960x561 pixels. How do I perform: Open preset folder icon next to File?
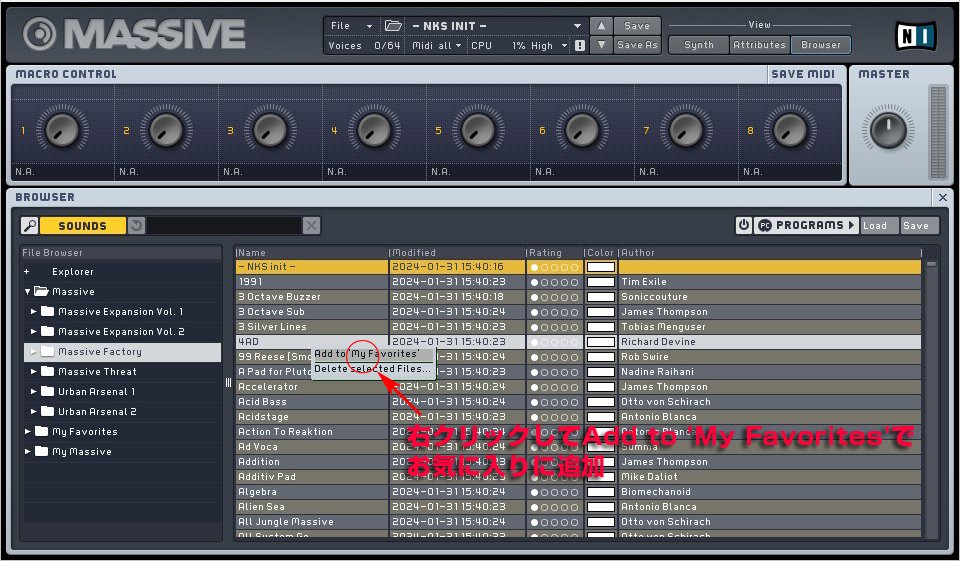click(x=392, y=26)
